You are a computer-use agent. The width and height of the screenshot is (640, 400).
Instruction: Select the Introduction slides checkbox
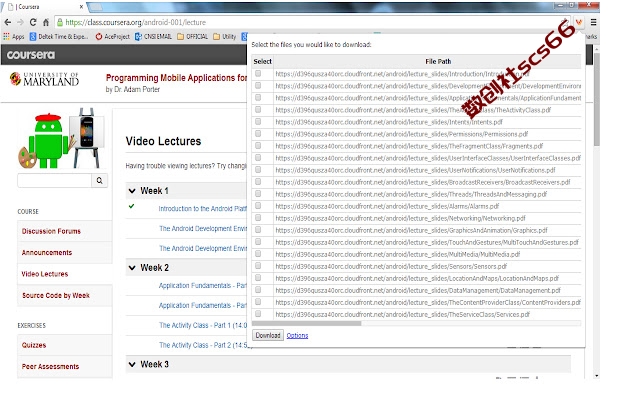(x=258, y=73)
